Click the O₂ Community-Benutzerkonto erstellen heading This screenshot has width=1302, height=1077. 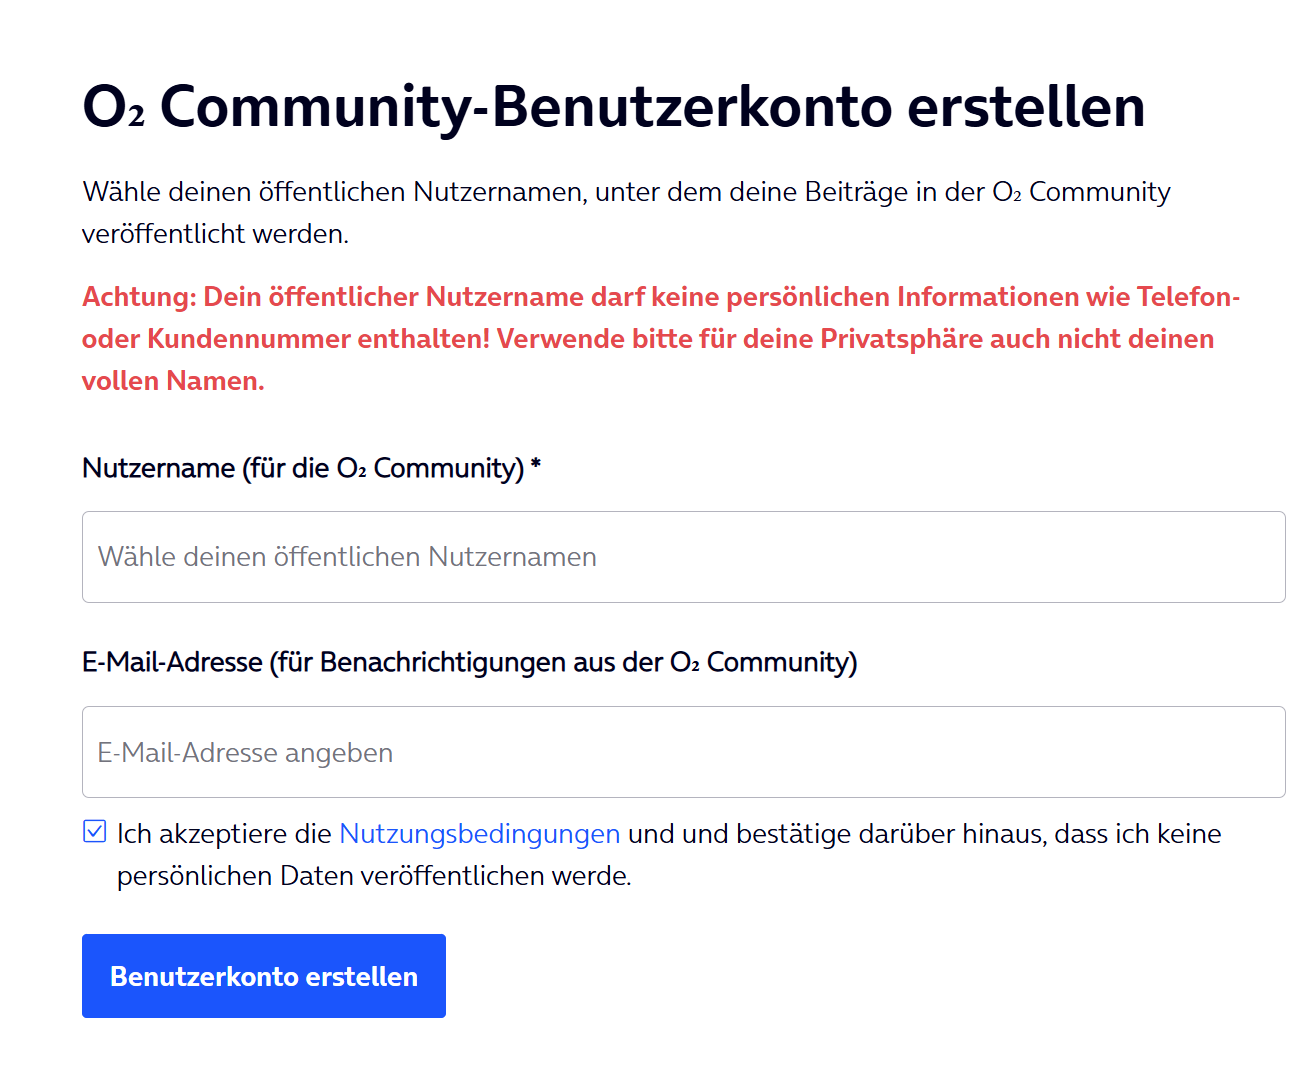[614, 106]
